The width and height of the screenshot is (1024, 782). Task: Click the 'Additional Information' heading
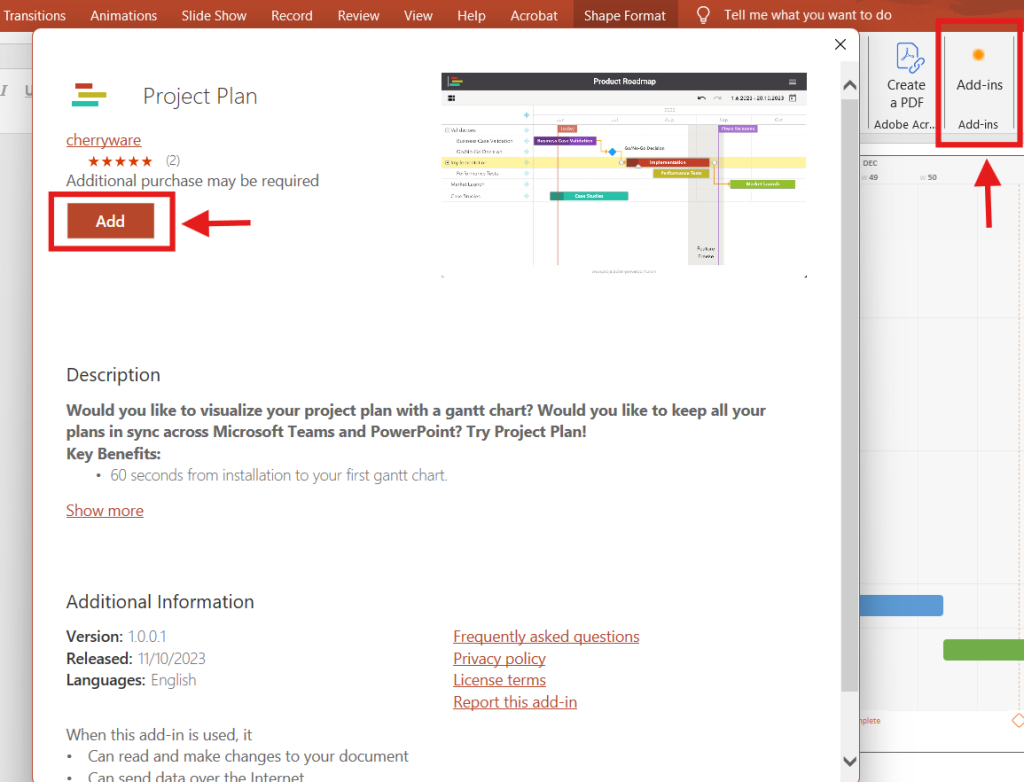(x=160, y=602)
